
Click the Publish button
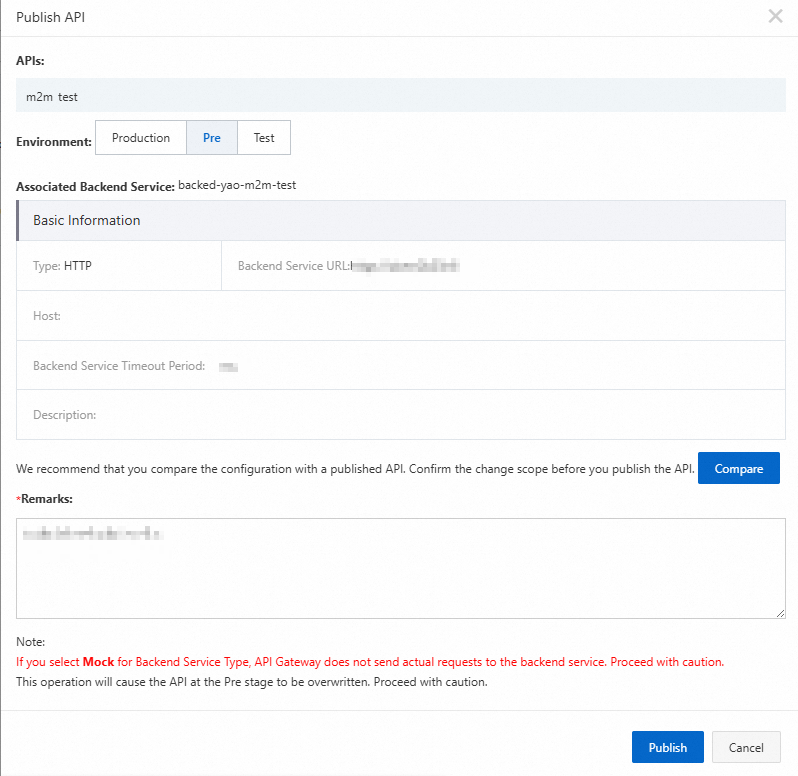(x=667, y=747)
